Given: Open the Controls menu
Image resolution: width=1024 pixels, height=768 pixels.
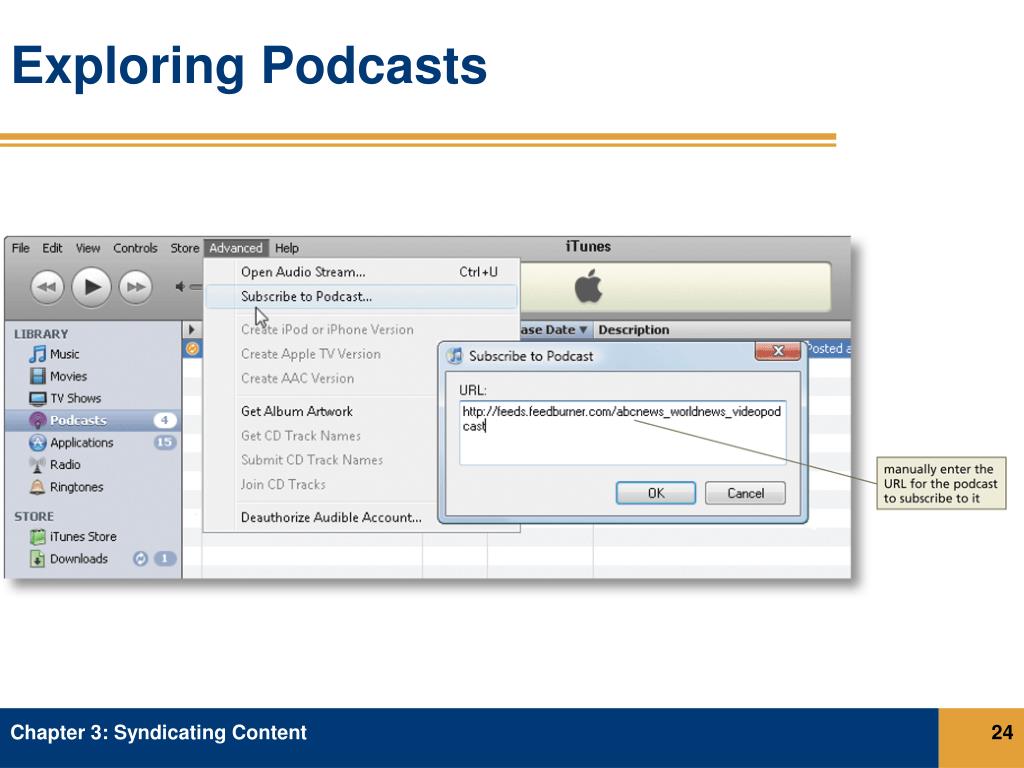Looking at the screenshot, I should point(135,248).
